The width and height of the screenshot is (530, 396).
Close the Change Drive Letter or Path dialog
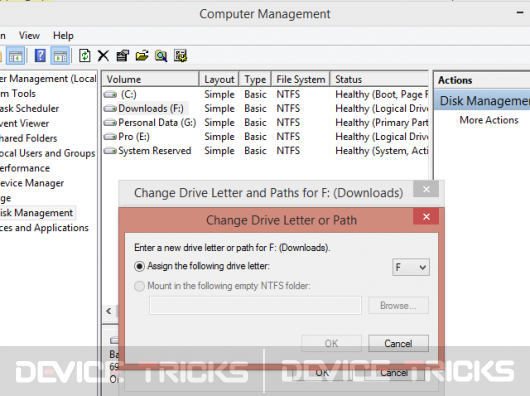(426, 216)
